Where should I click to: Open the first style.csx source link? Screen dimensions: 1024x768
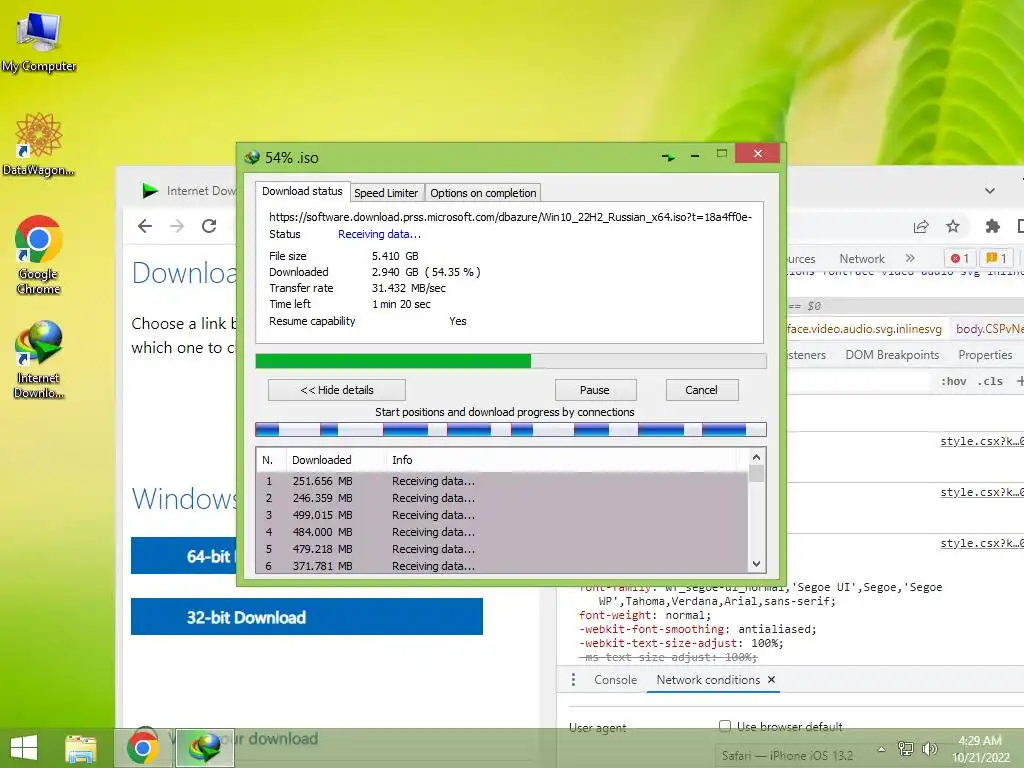pyautogui.click(x=982, y=441)
